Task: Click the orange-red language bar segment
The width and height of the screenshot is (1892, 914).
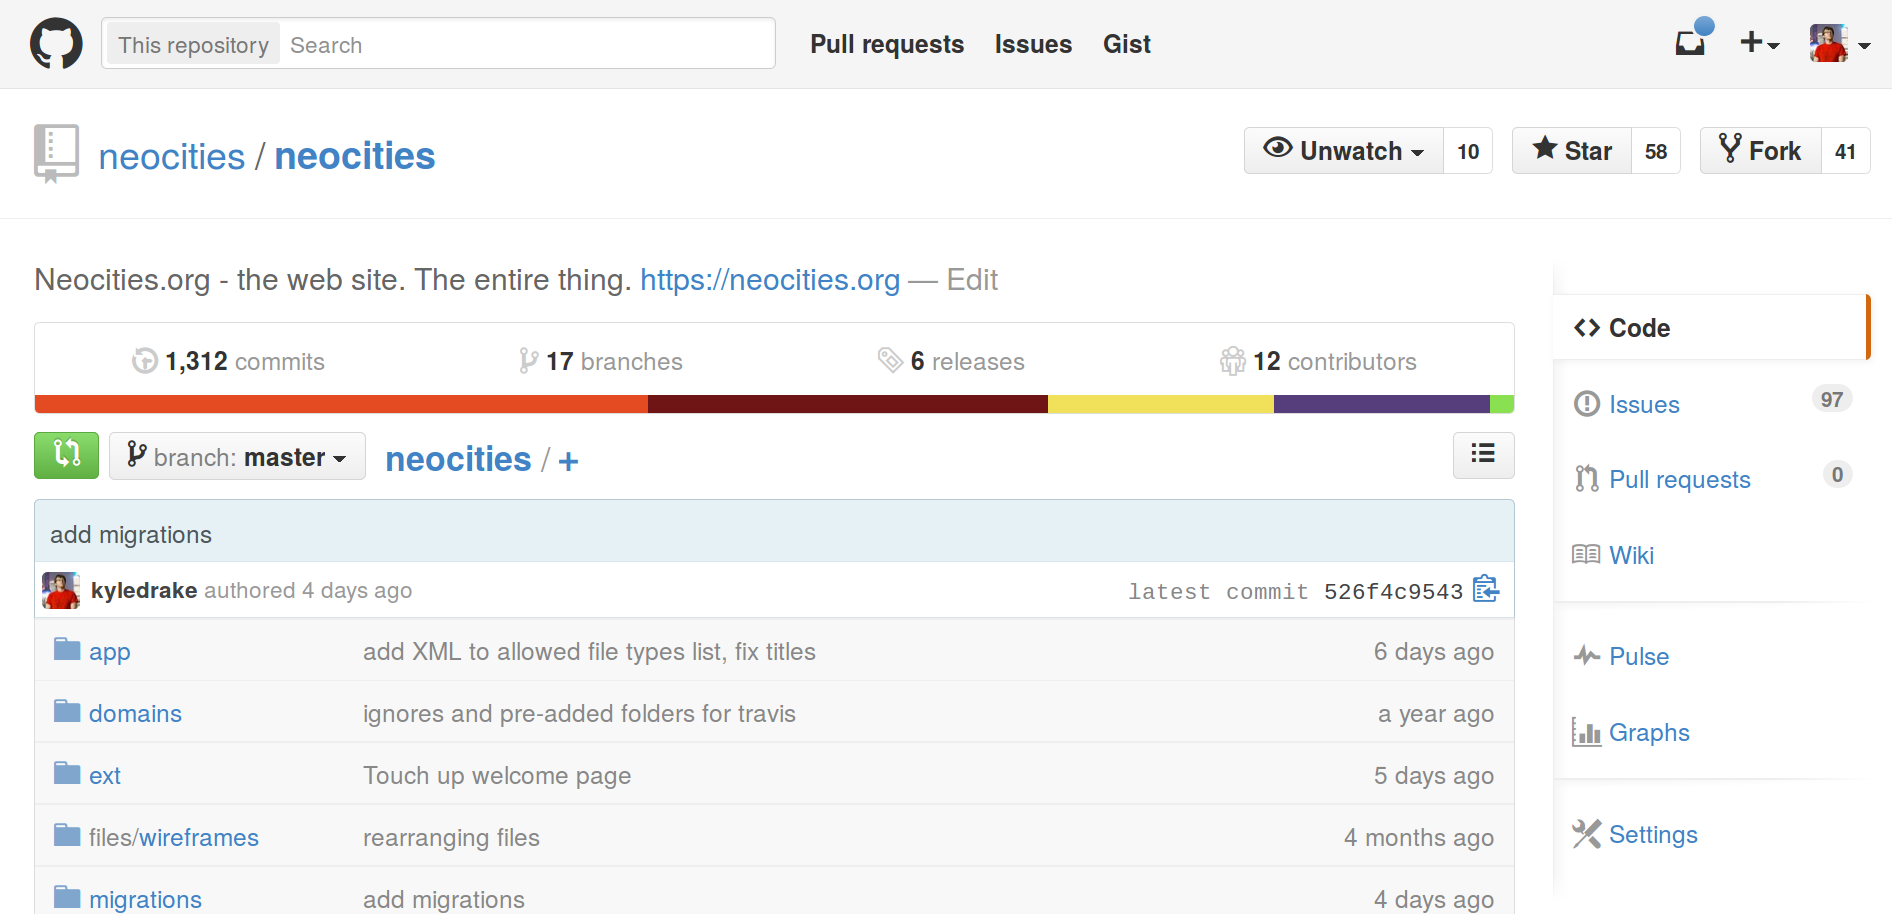Action: pos(341,404)
